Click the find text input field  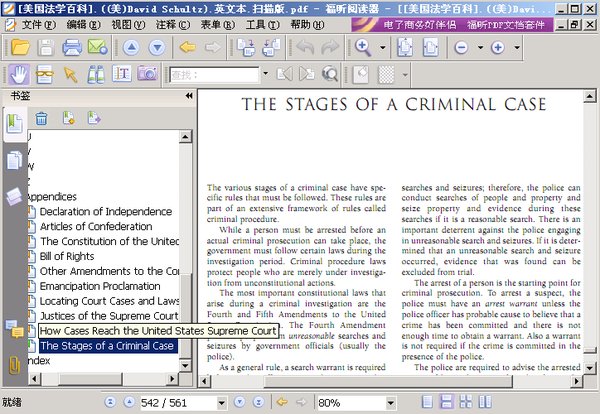214,74
